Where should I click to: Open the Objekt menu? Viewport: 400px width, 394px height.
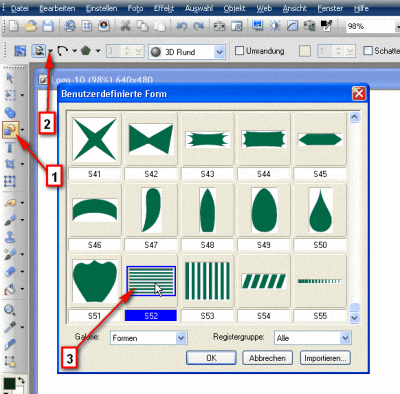235,8
